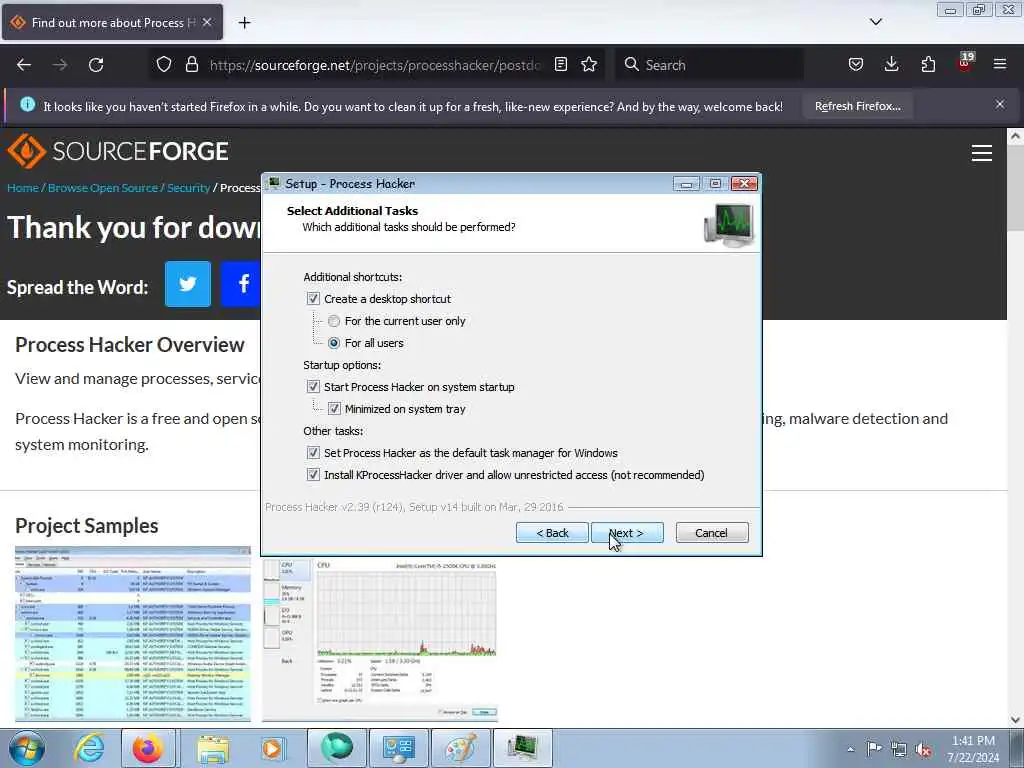Viewport: 1024px width, 768px height.
Task: Click the SourceForge logo
Action: 118,151
